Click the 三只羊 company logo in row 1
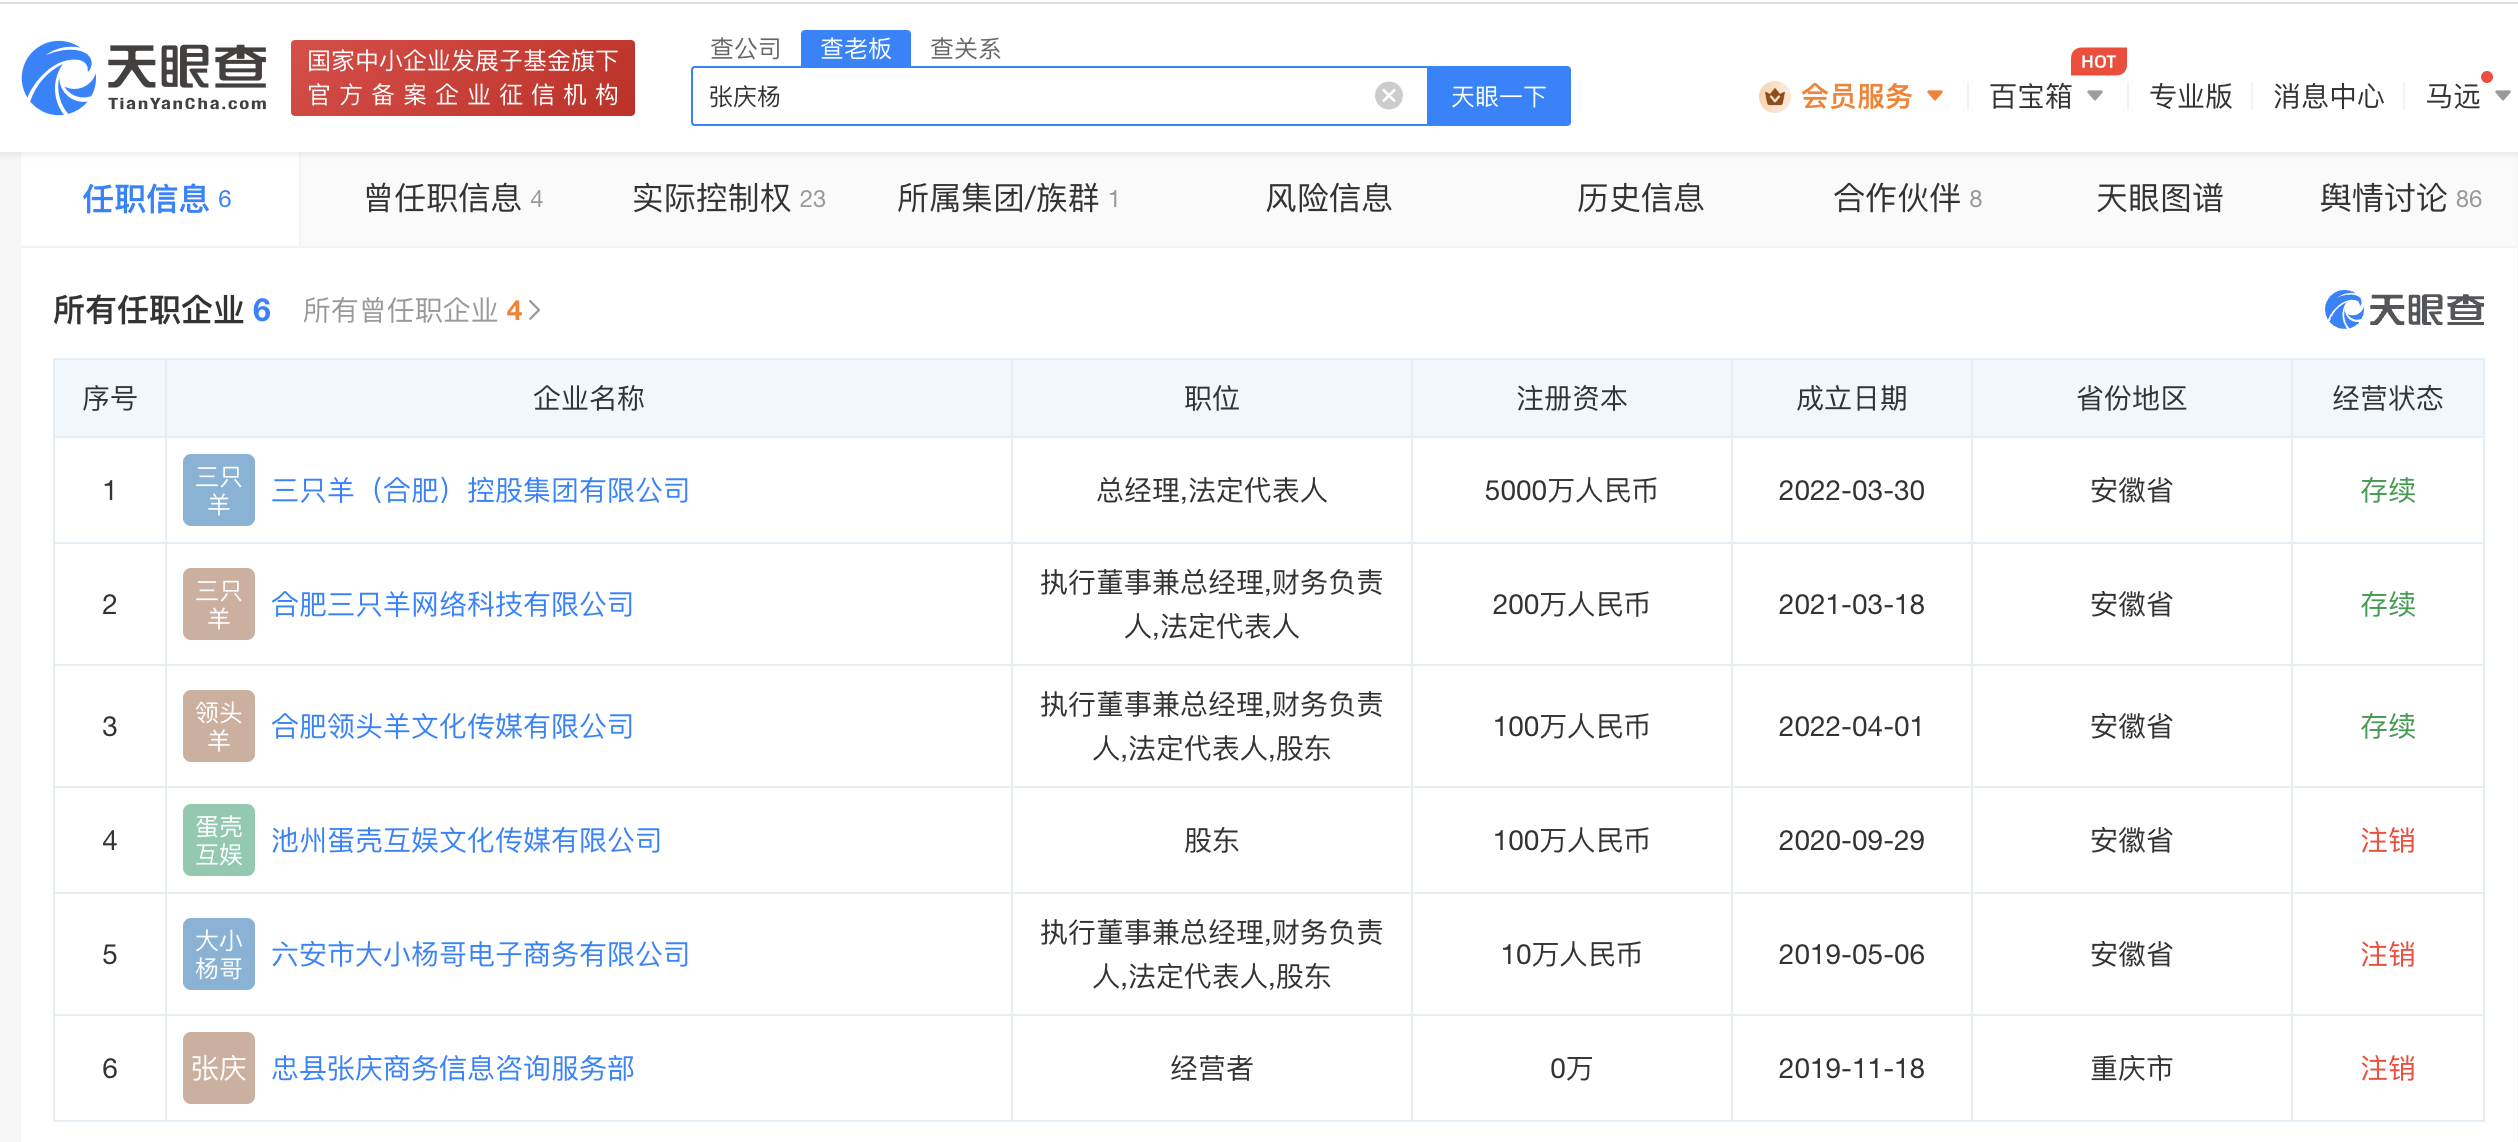The width and height of the screenshot is (2518, 1142). [x=218, y=490]
